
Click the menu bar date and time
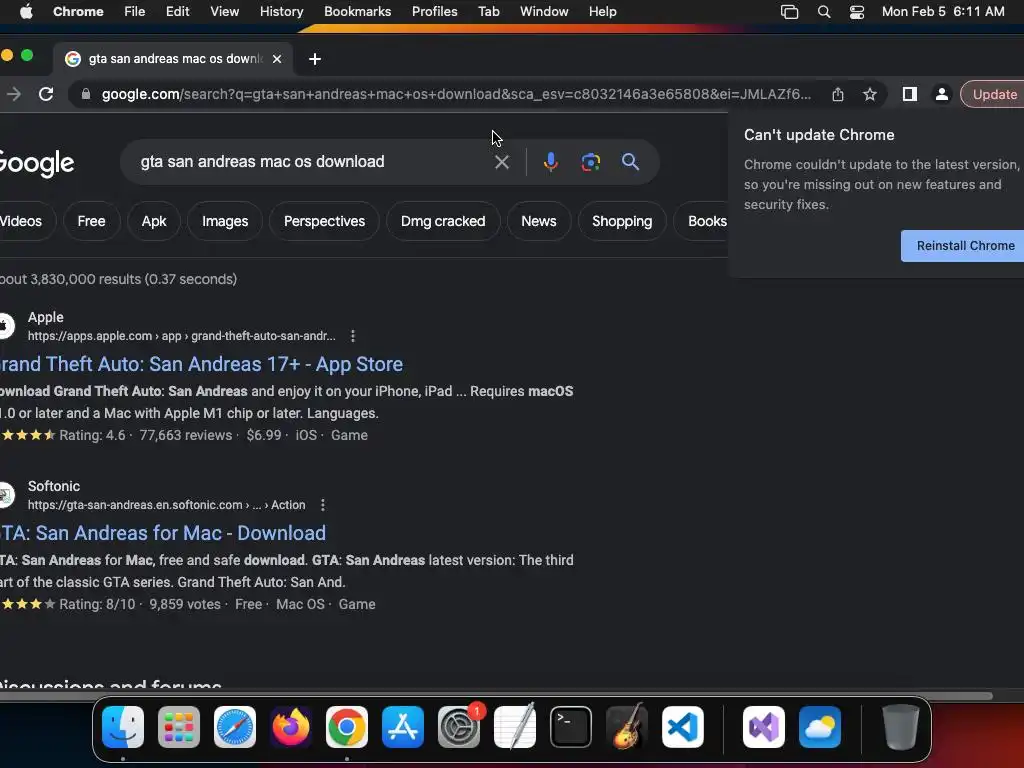coord(943,12)
